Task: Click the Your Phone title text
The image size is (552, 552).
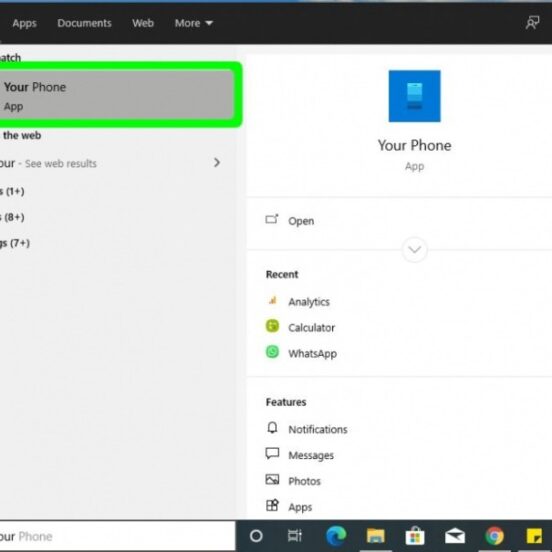Action: click(414, 145)
